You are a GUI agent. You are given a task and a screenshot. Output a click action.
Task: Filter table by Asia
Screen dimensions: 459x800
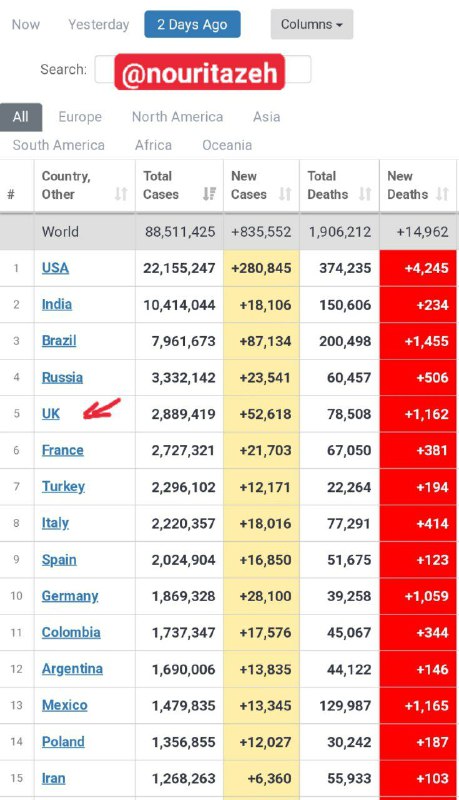pos(267,117)
